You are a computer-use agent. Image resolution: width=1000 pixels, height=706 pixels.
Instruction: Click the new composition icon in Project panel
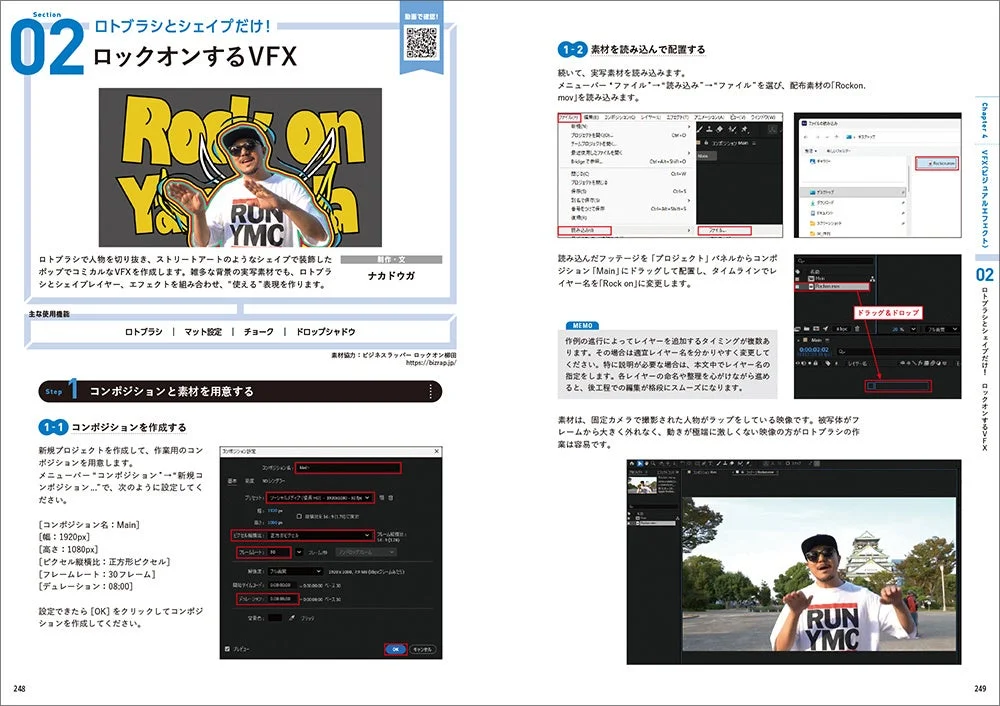[816, 330]
